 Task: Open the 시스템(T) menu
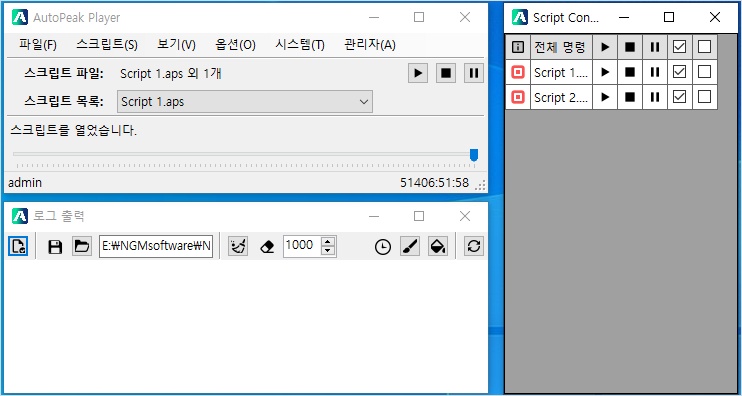pyautogui.click(x=300, y=45)
